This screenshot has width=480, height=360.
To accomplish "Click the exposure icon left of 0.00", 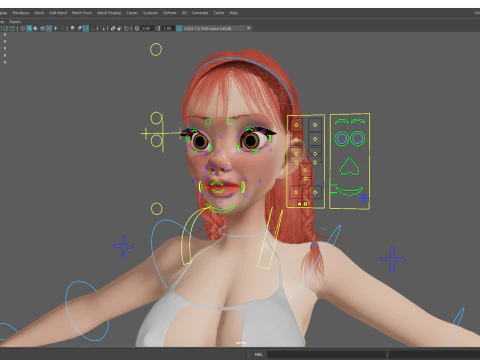I will tap(137, 28).
